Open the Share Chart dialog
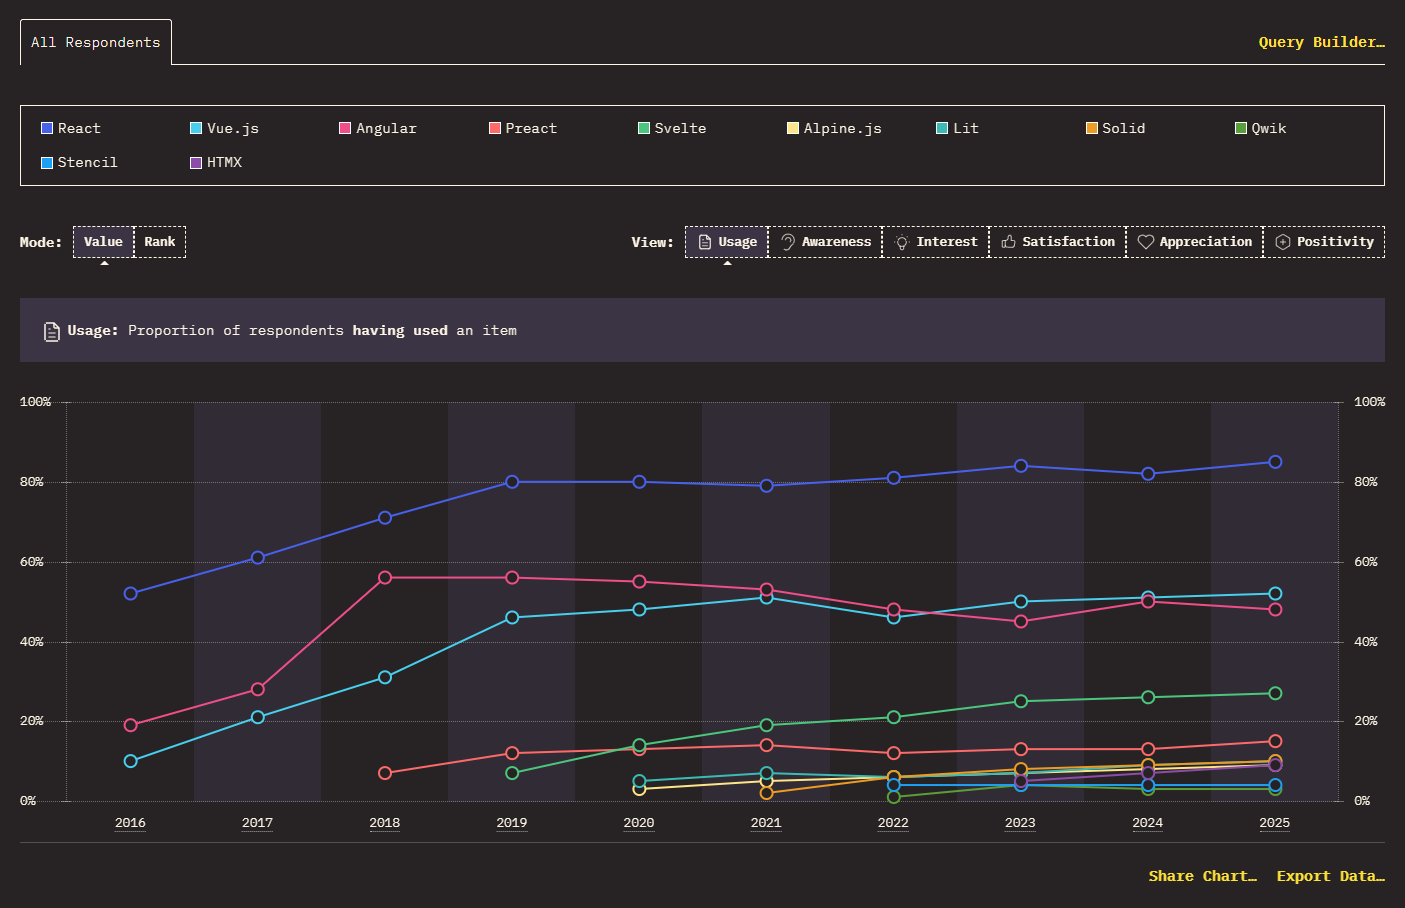The width and height of the screenshot is (1405, 908). tap(1202, 876)
